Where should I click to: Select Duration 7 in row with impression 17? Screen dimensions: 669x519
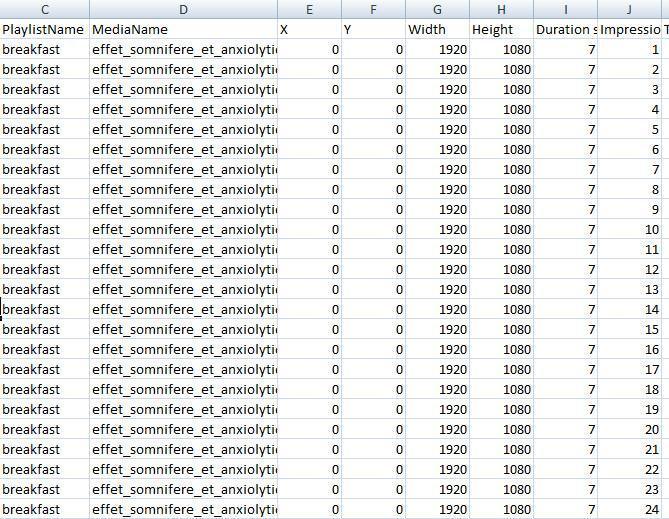[565, 369]
